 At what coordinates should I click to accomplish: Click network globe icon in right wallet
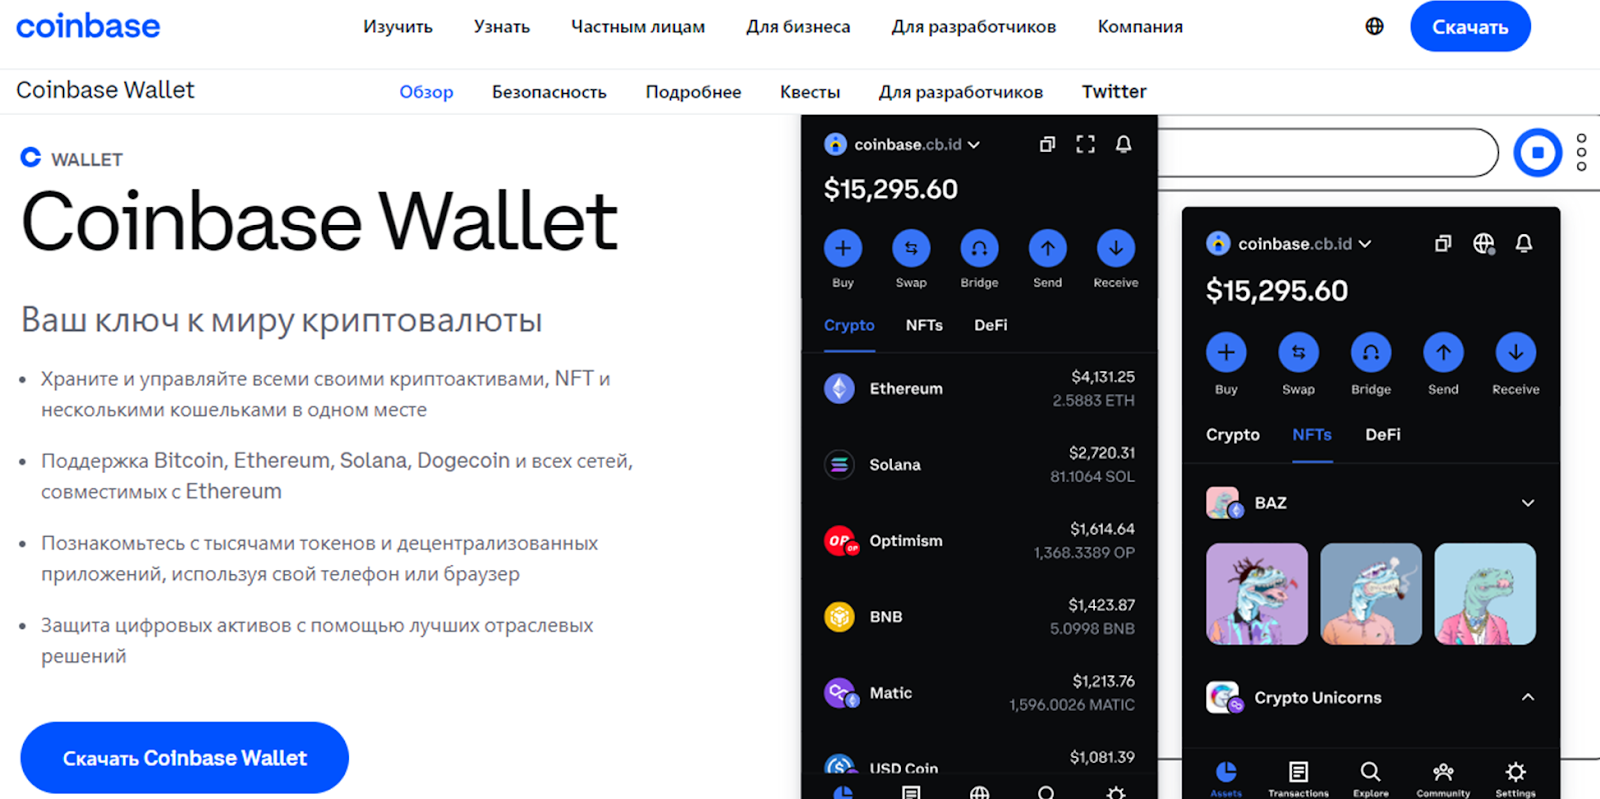pyautogui.click(x=1484, y=244)
